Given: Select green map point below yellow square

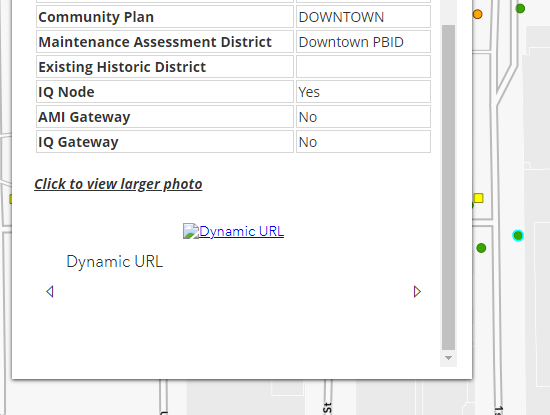Looking at the screenshot, I should [481, 248].
